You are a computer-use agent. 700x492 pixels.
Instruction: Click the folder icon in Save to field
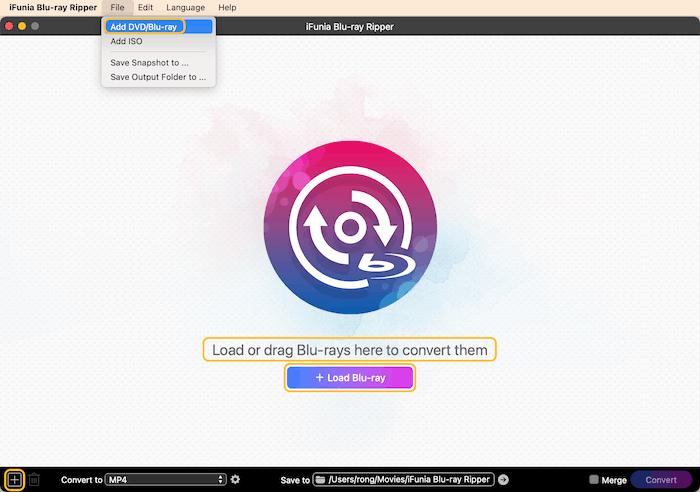pos(321,480)
